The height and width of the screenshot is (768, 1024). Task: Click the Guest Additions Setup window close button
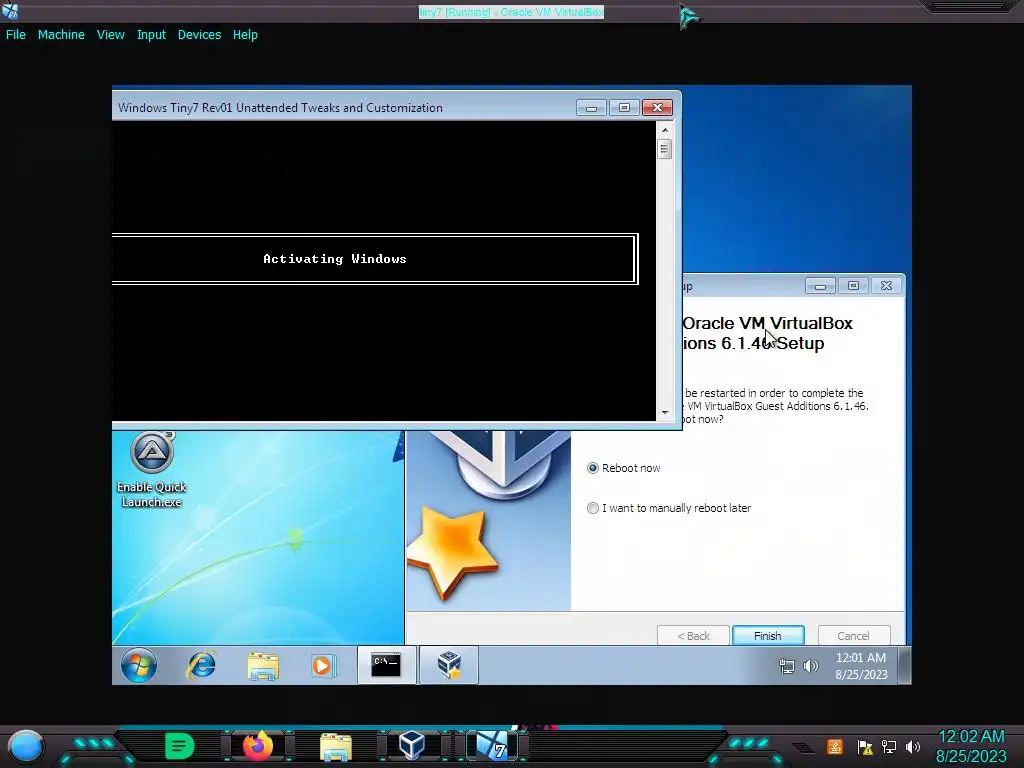click(886, 286)
